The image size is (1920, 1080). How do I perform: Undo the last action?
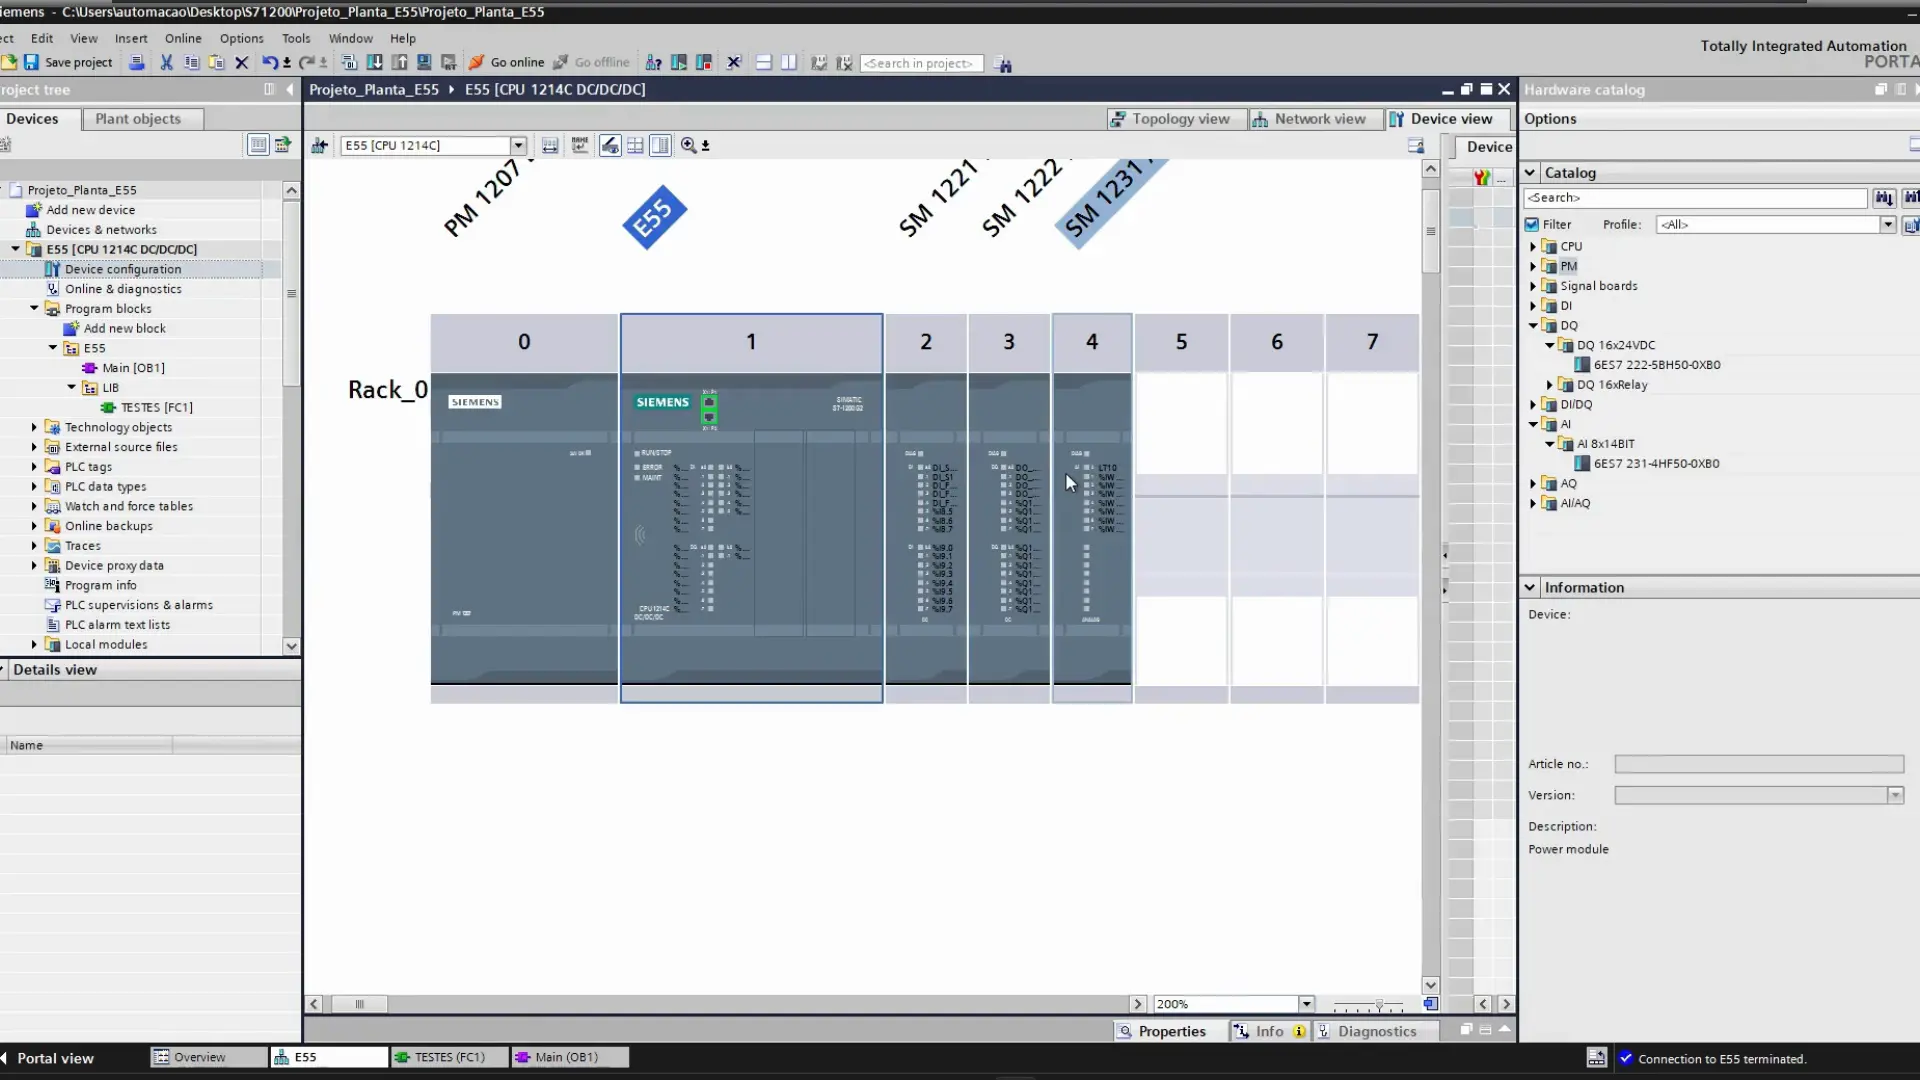pos(269,62)
